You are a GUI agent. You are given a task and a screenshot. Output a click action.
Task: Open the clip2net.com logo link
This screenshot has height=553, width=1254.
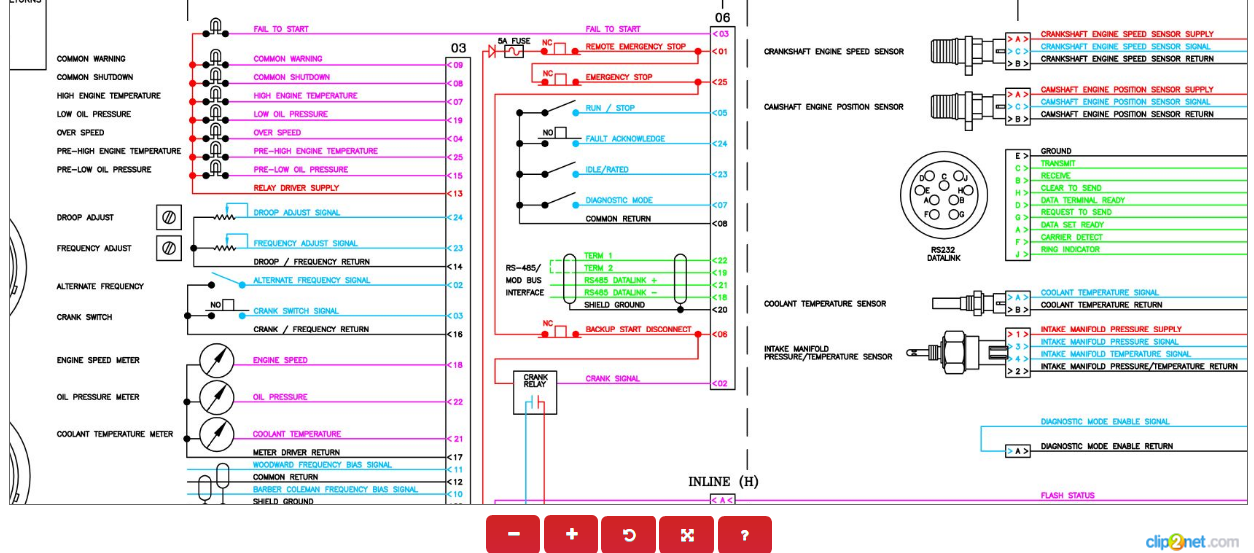(x=1192, y=541)
